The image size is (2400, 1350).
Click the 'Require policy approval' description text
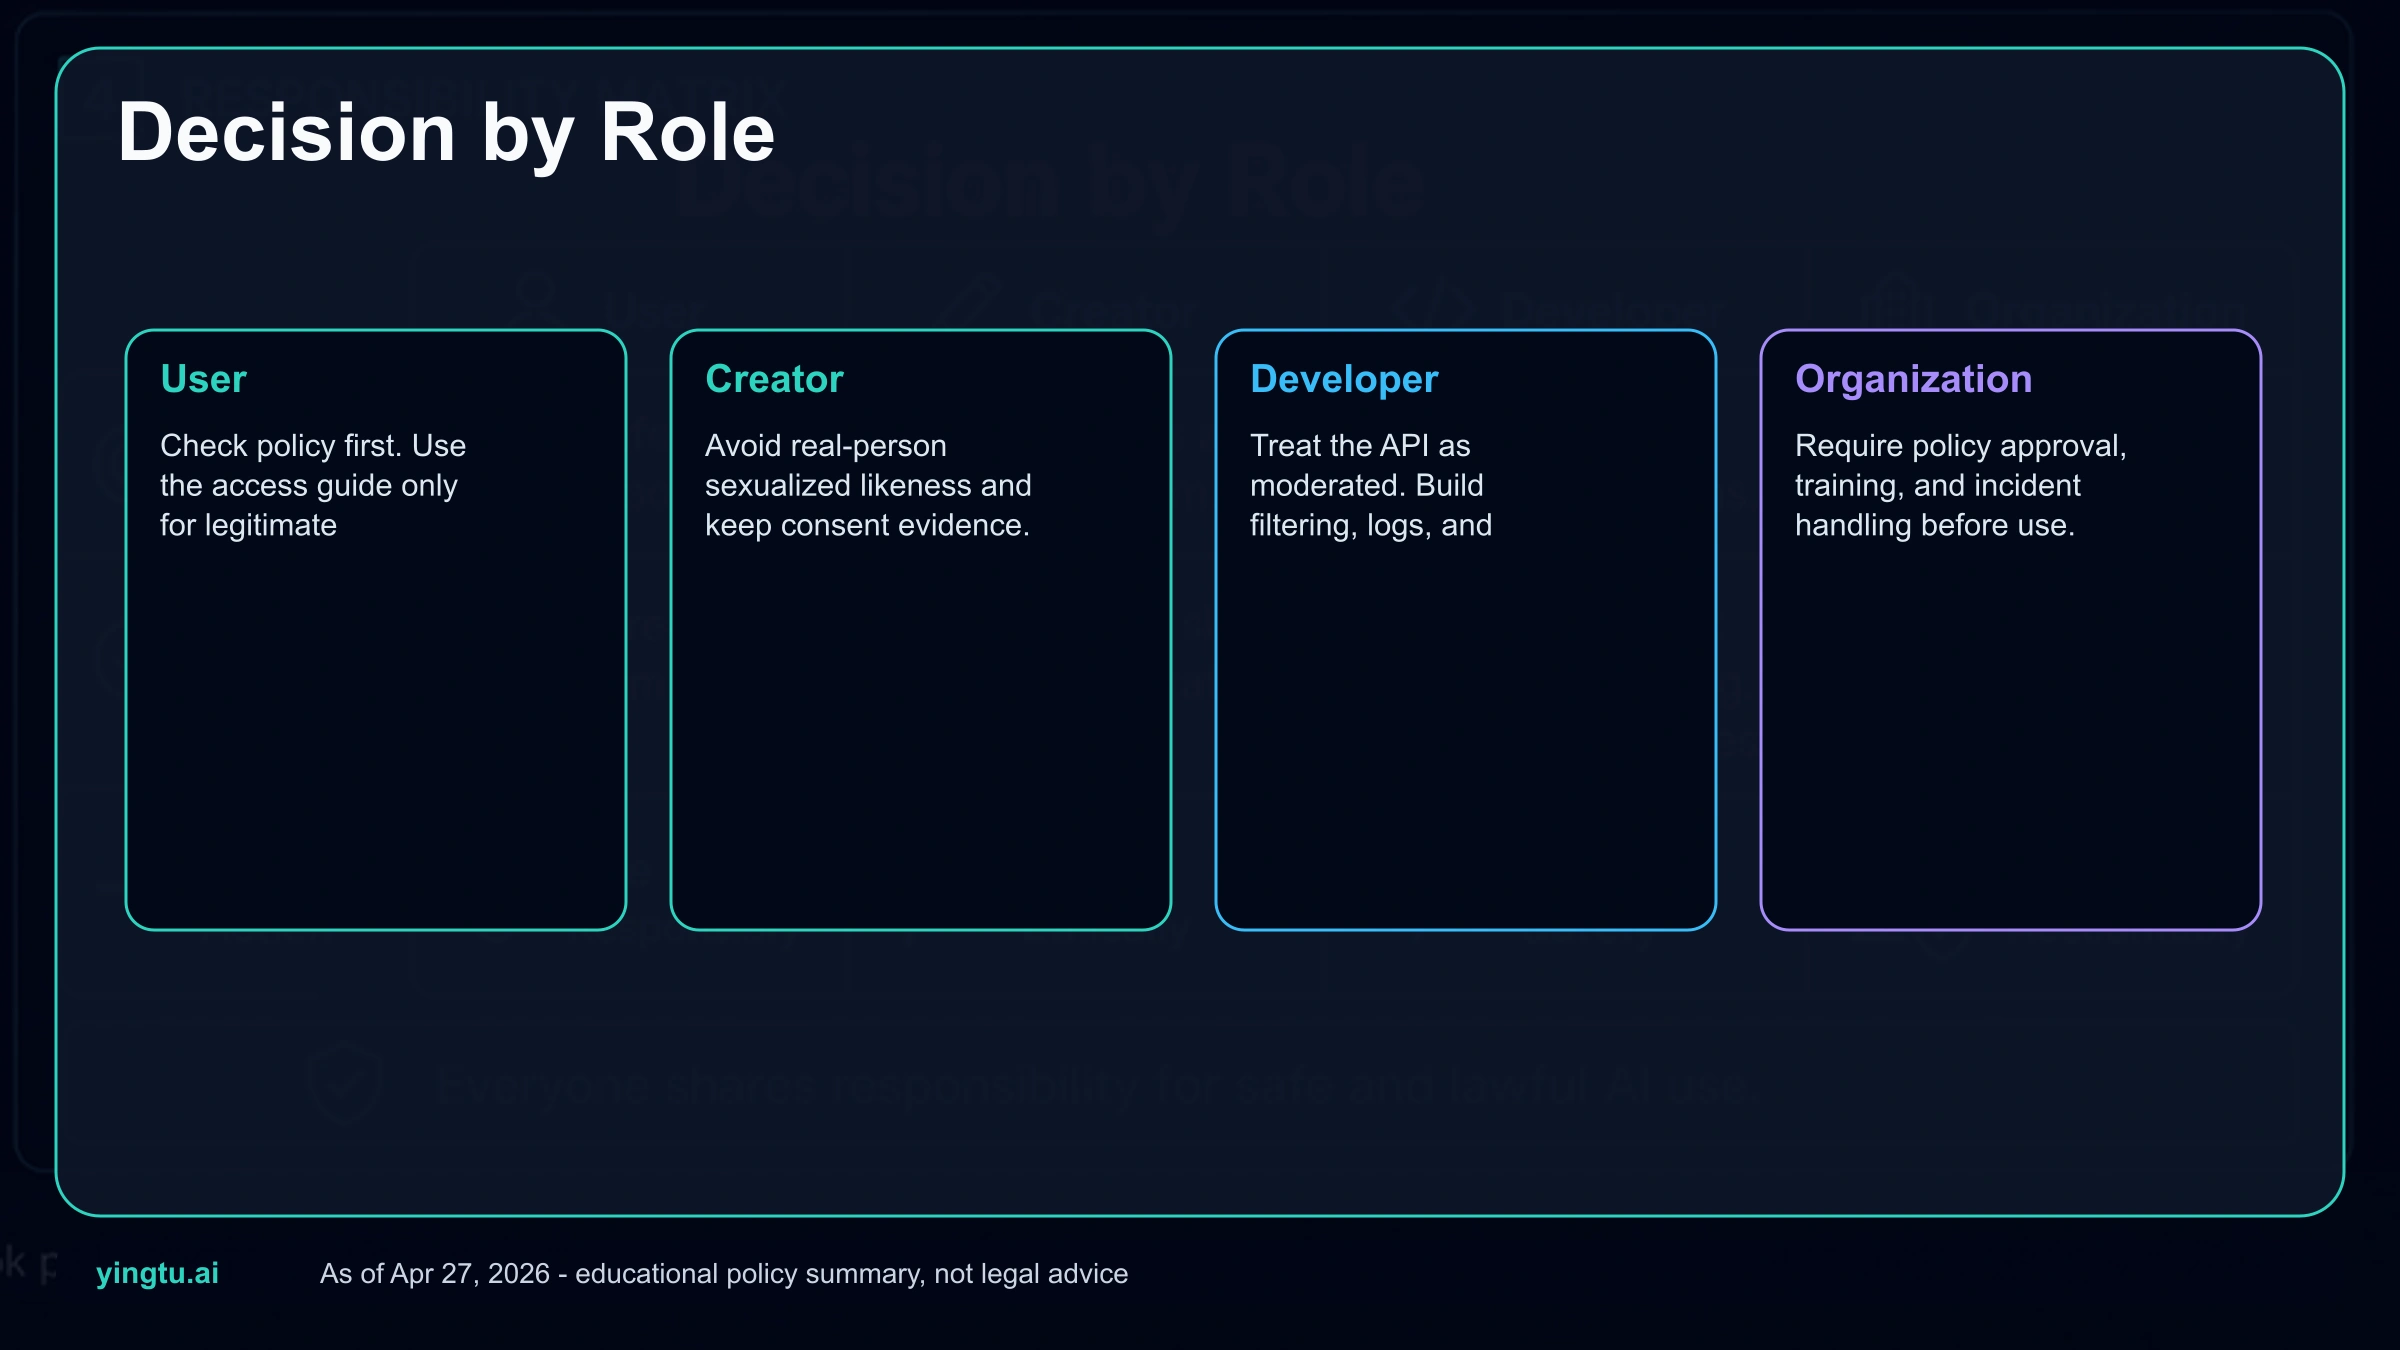[1961, 485]
